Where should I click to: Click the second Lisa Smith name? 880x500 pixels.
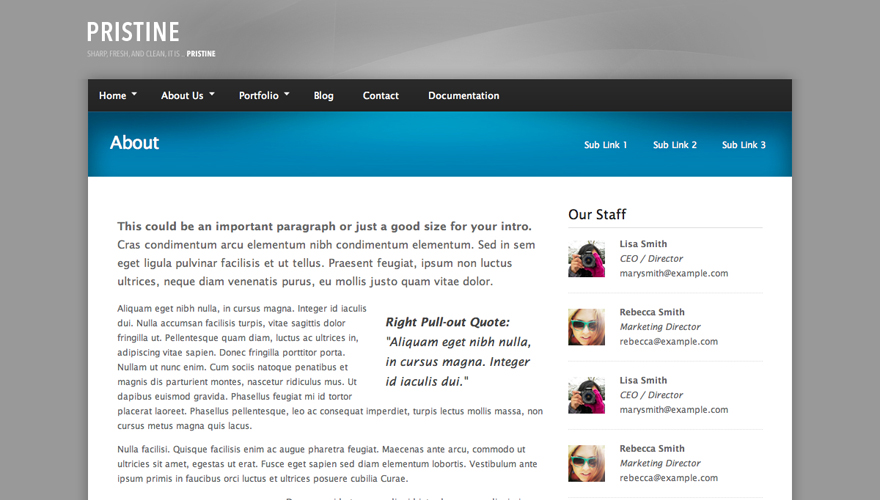coord(643,380)
